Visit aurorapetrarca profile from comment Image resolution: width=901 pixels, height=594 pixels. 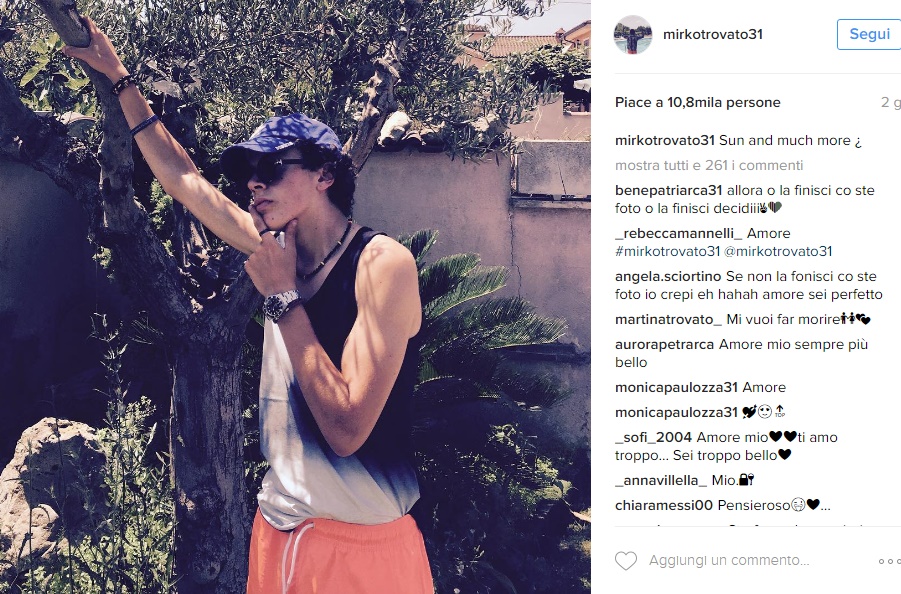click(x=664, y=345)
